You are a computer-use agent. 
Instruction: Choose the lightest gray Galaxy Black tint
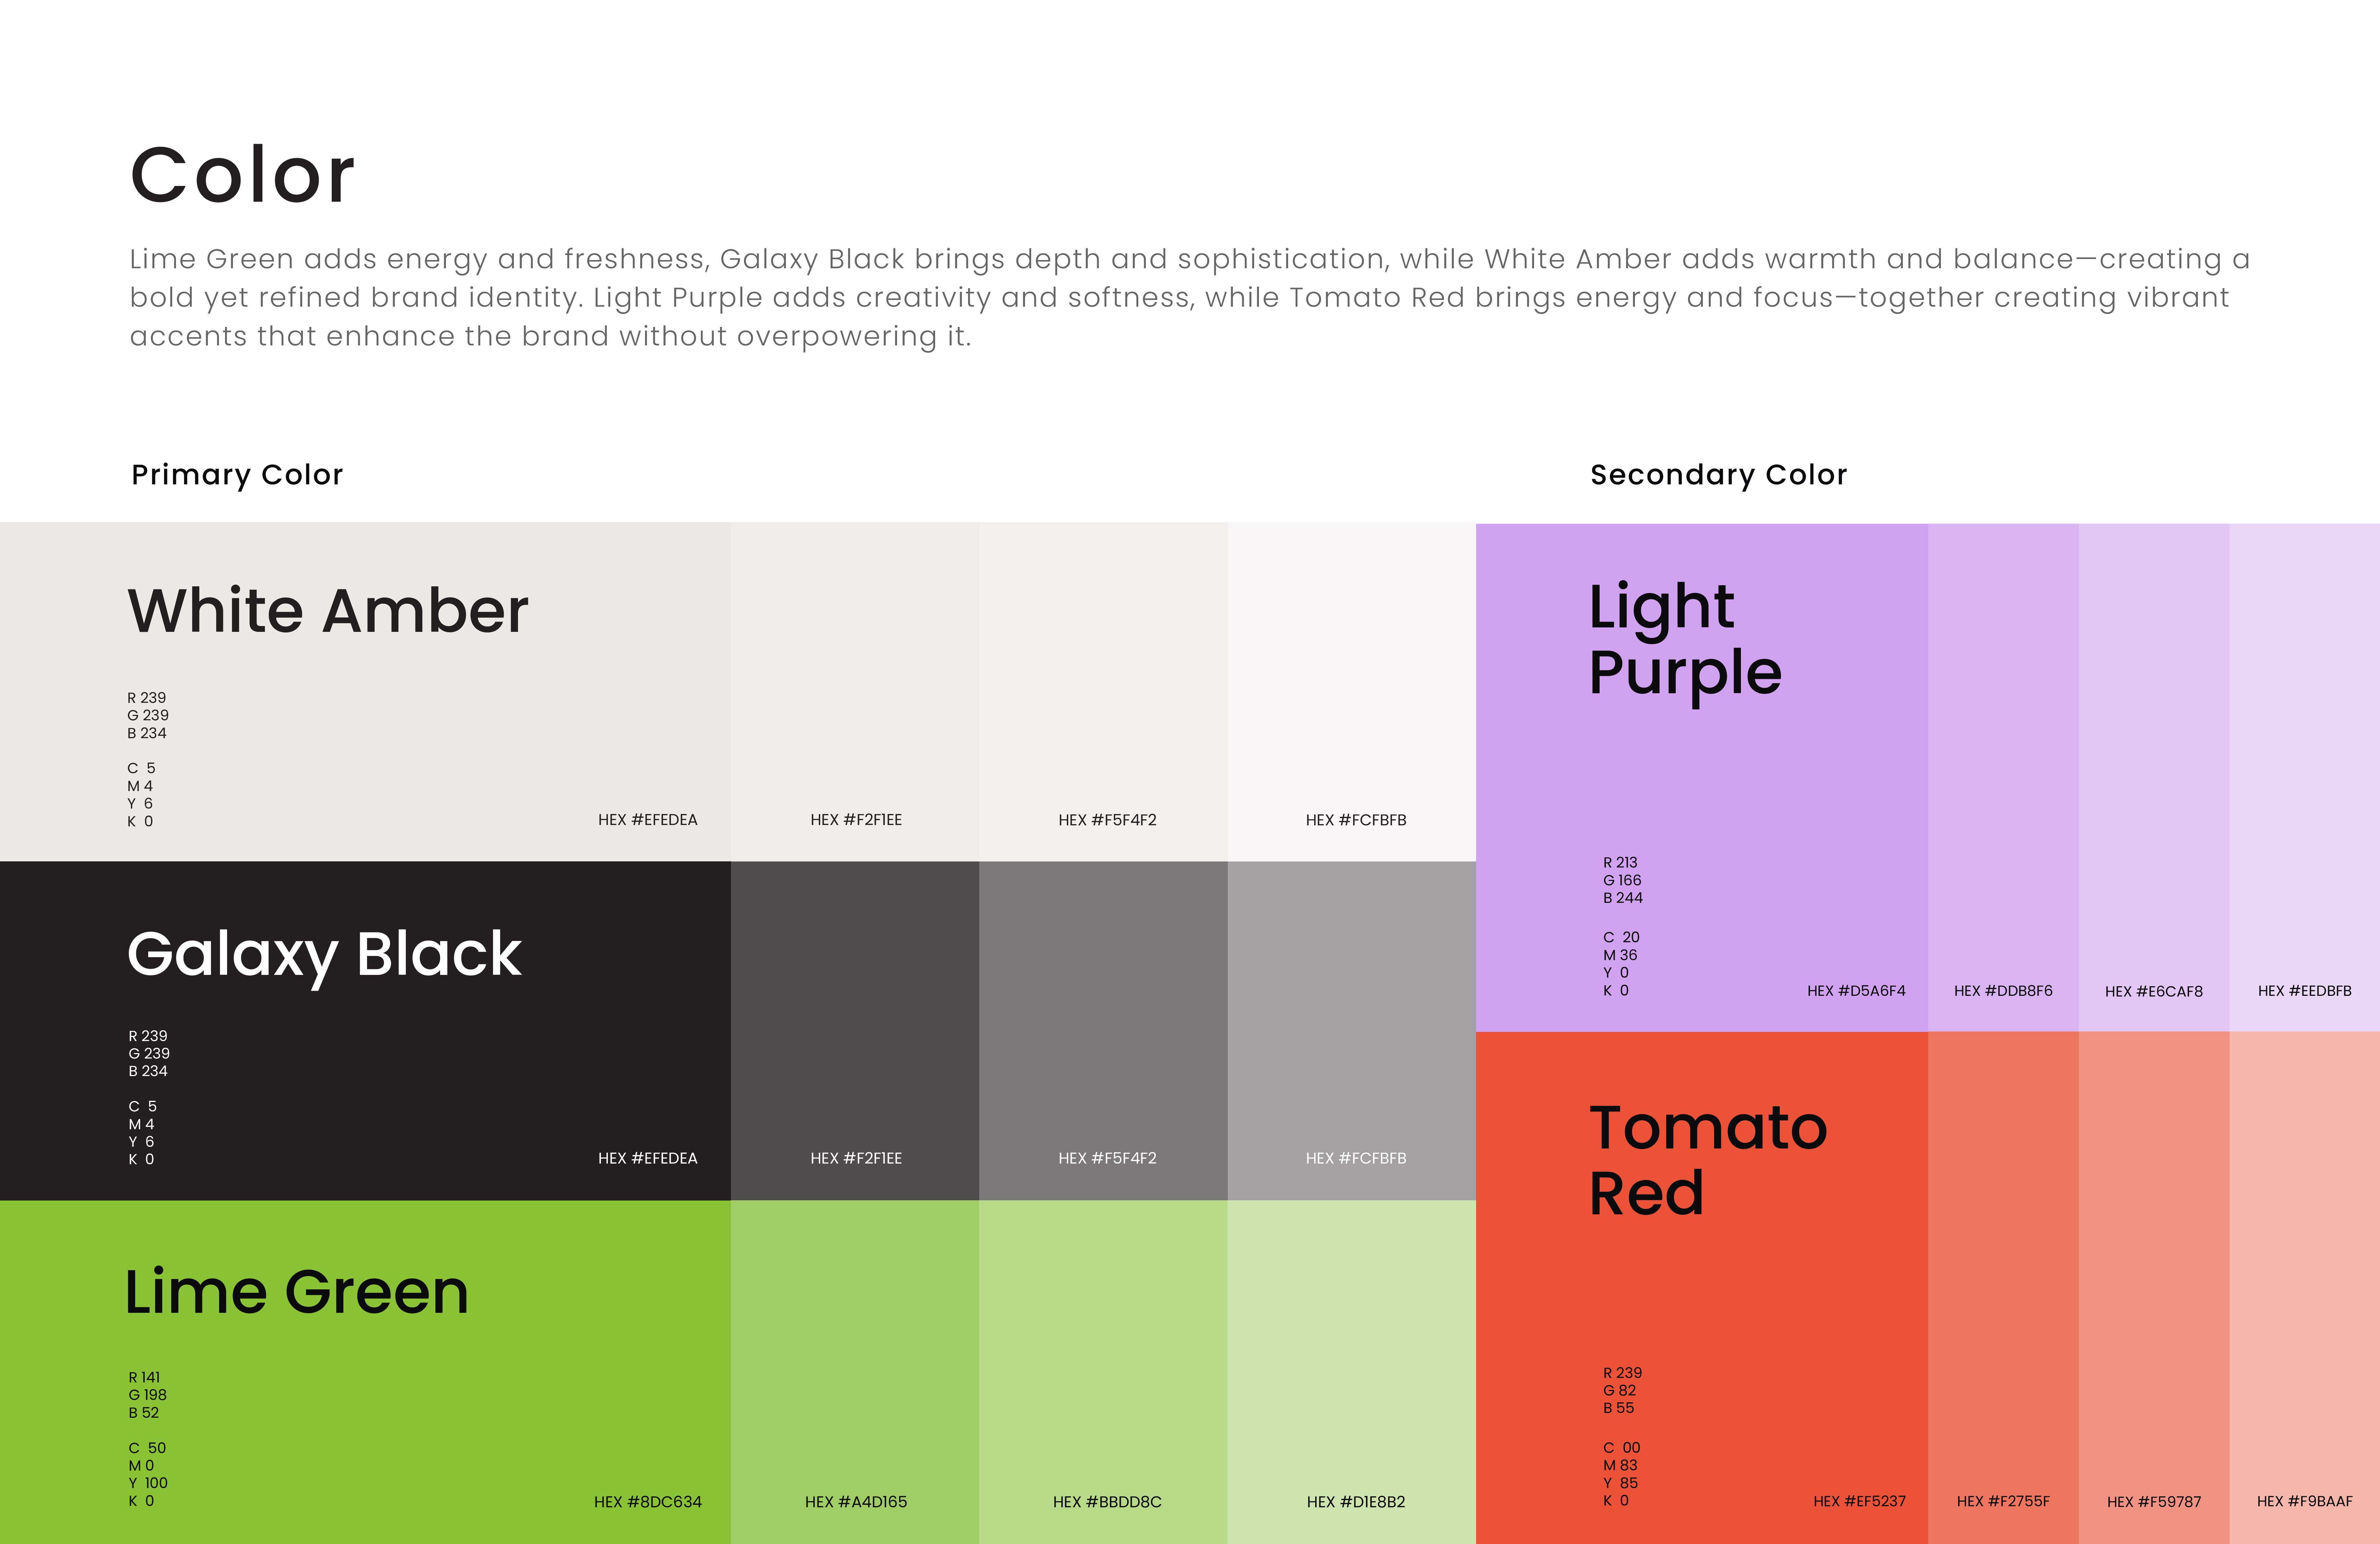(1352, 1030)
